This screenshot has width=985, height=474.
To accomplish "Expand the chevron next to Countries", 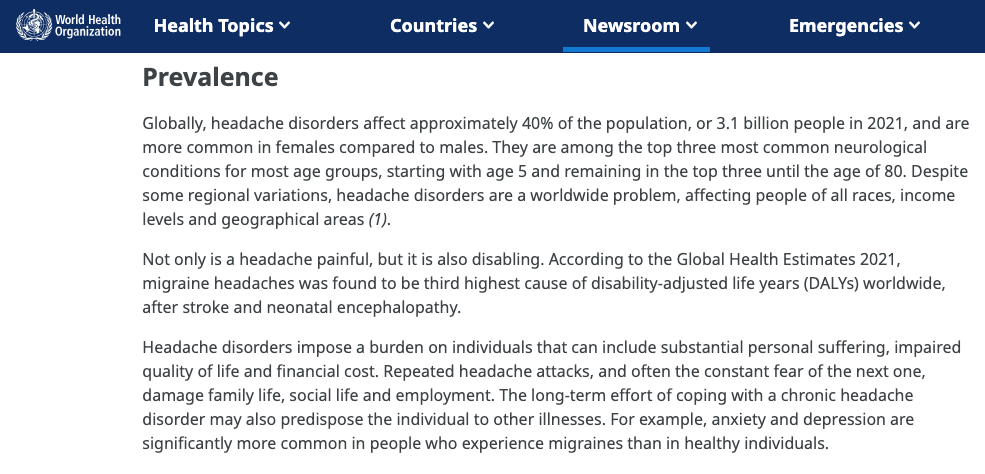I will [x=488, y=26].
